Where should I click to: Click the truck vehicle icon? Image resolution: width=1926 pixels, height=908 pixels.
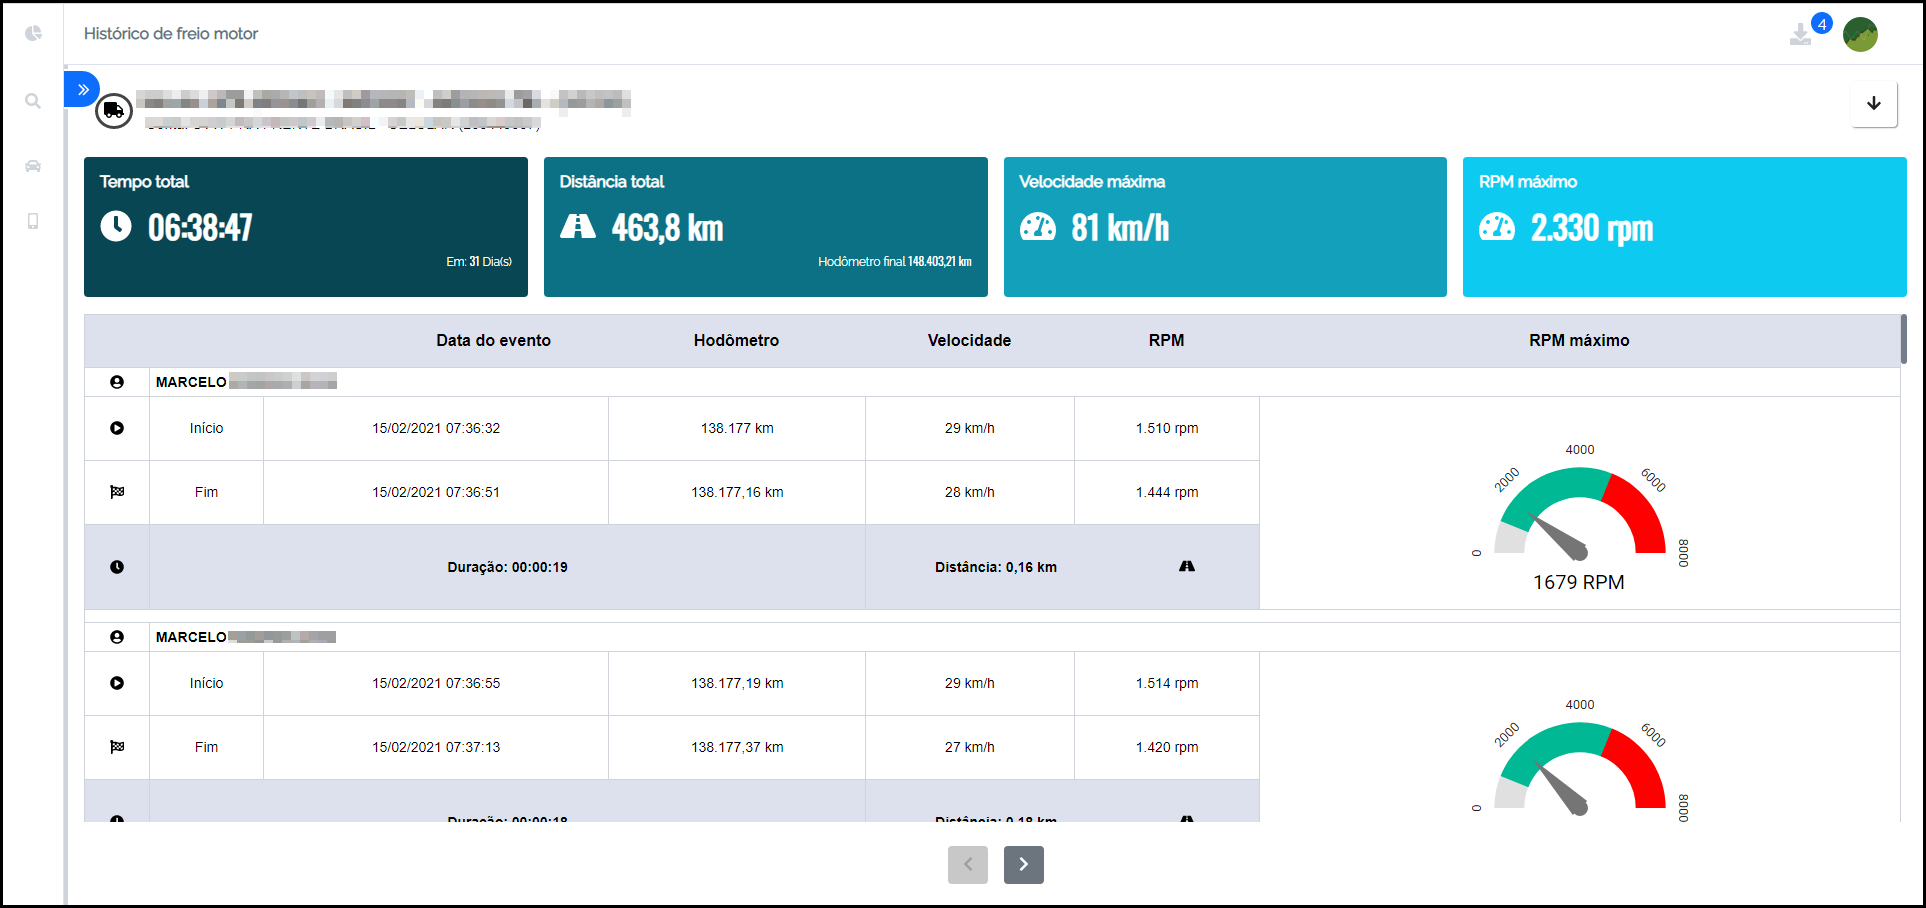tap(114, 110)
